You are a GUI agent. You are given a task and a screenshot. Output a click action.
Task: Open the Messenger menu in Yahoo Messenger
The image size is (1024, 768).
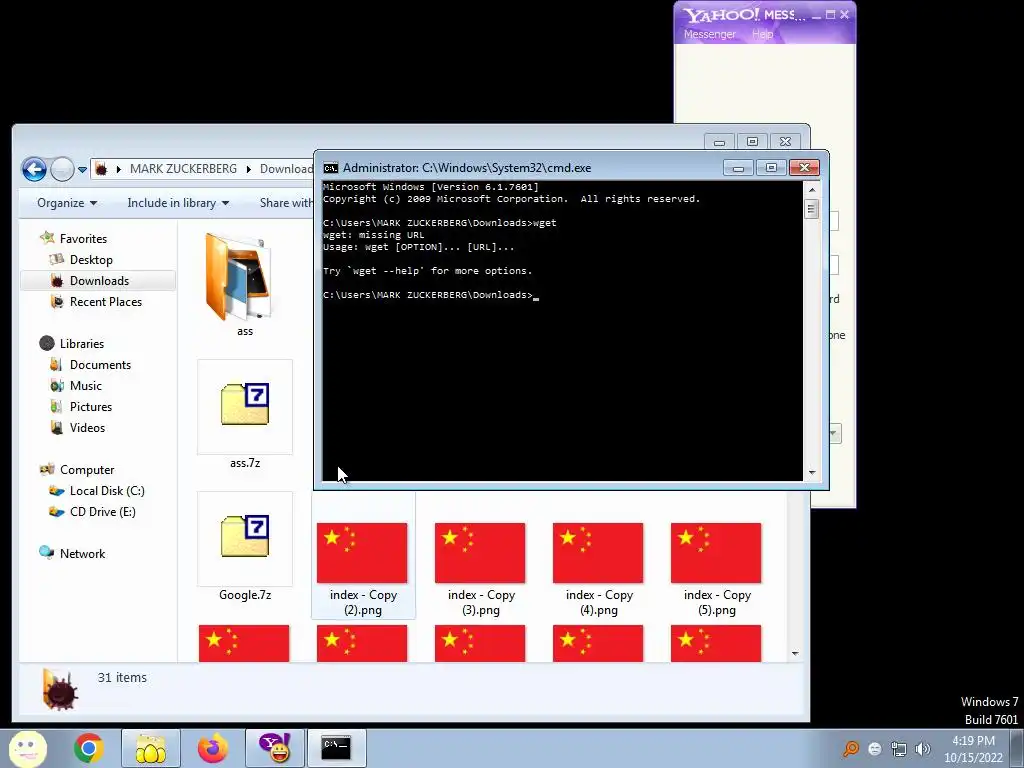[709, 34]
